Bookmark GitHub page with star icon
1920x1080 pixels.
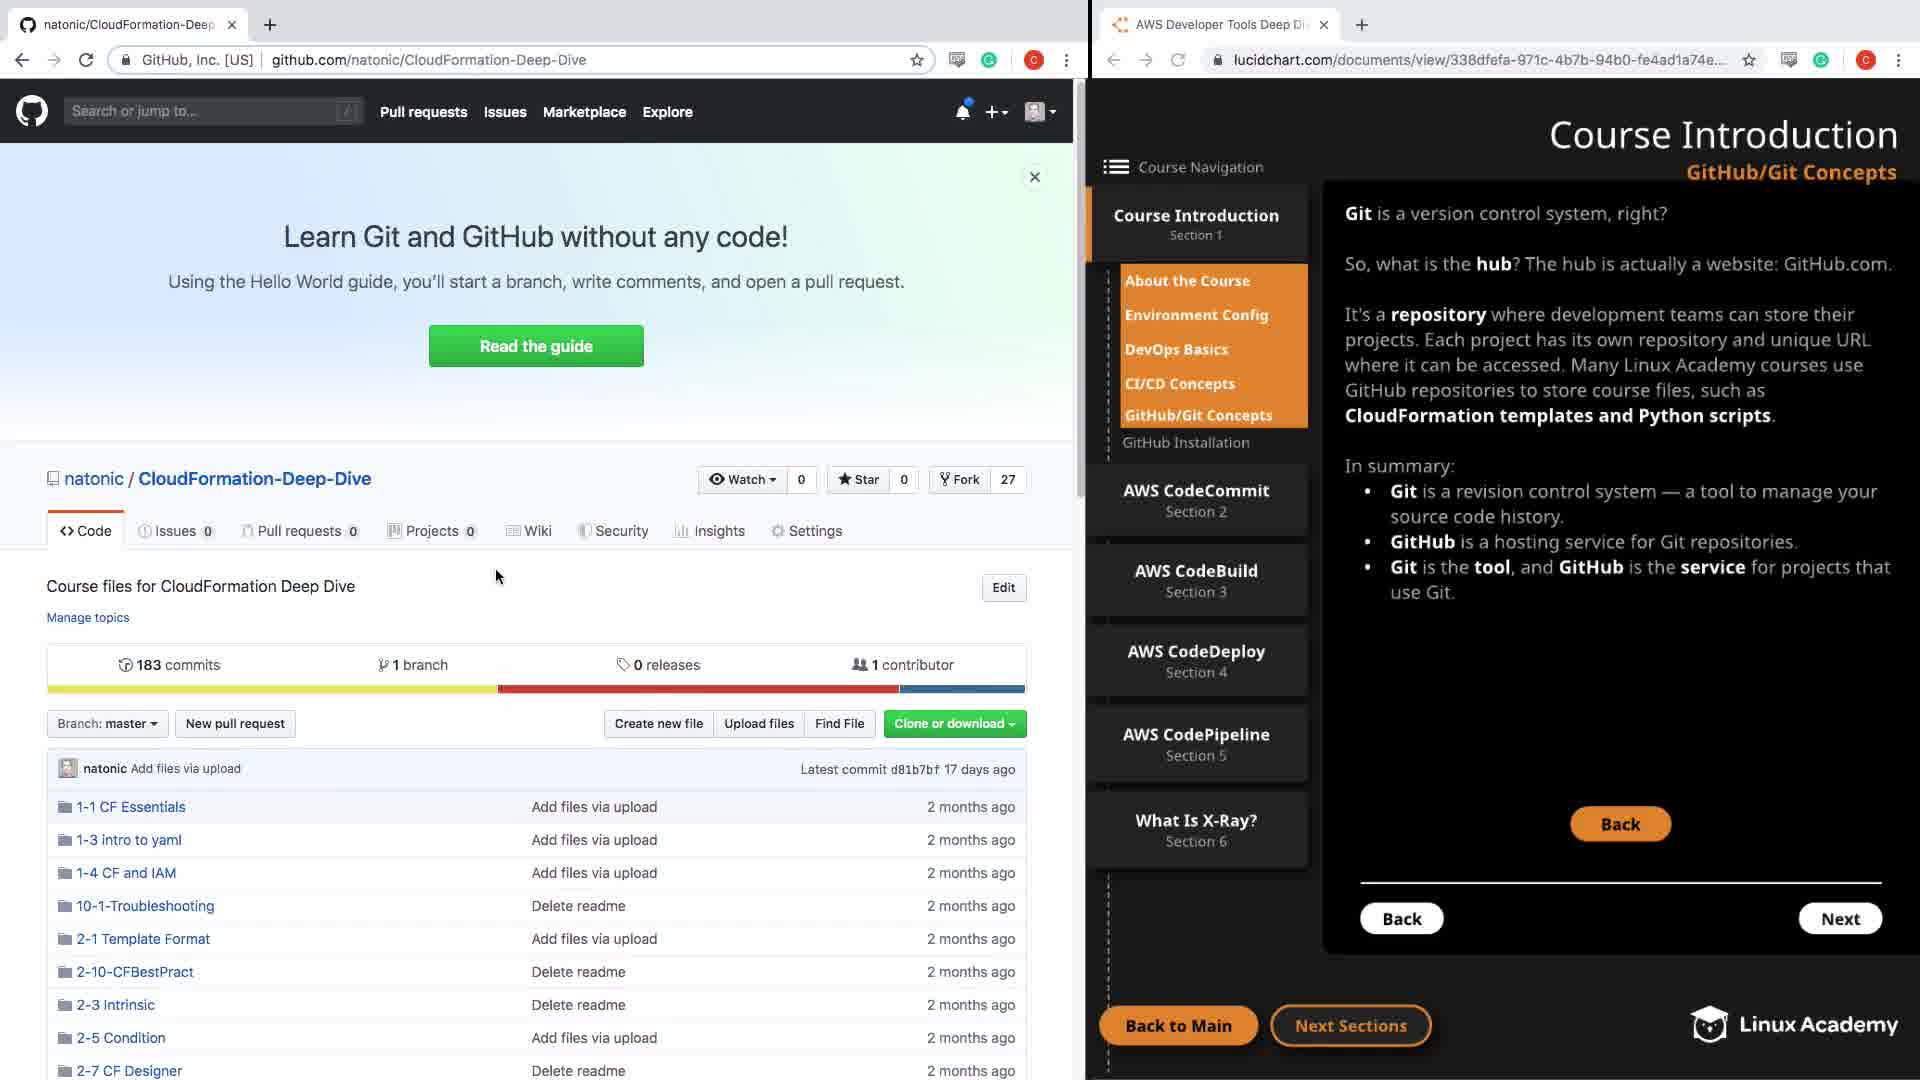916,60
